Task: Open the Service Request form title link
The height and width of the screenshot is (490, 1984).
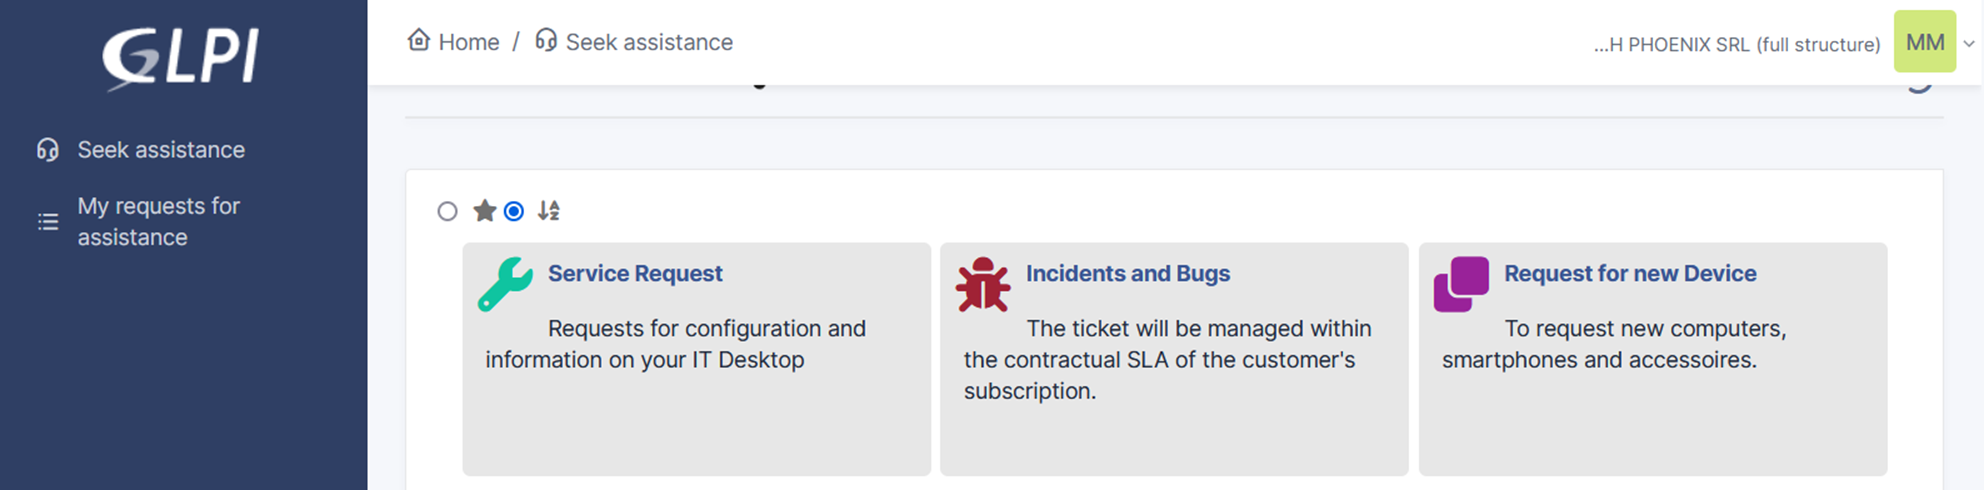Action: point(635,273)
